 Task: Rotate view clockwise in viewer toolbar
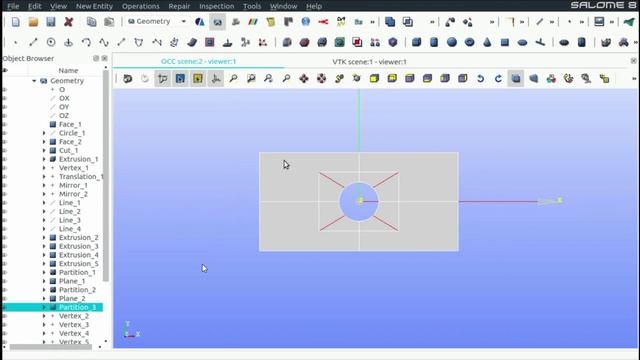pyautogui.click(x=498, y=78)
